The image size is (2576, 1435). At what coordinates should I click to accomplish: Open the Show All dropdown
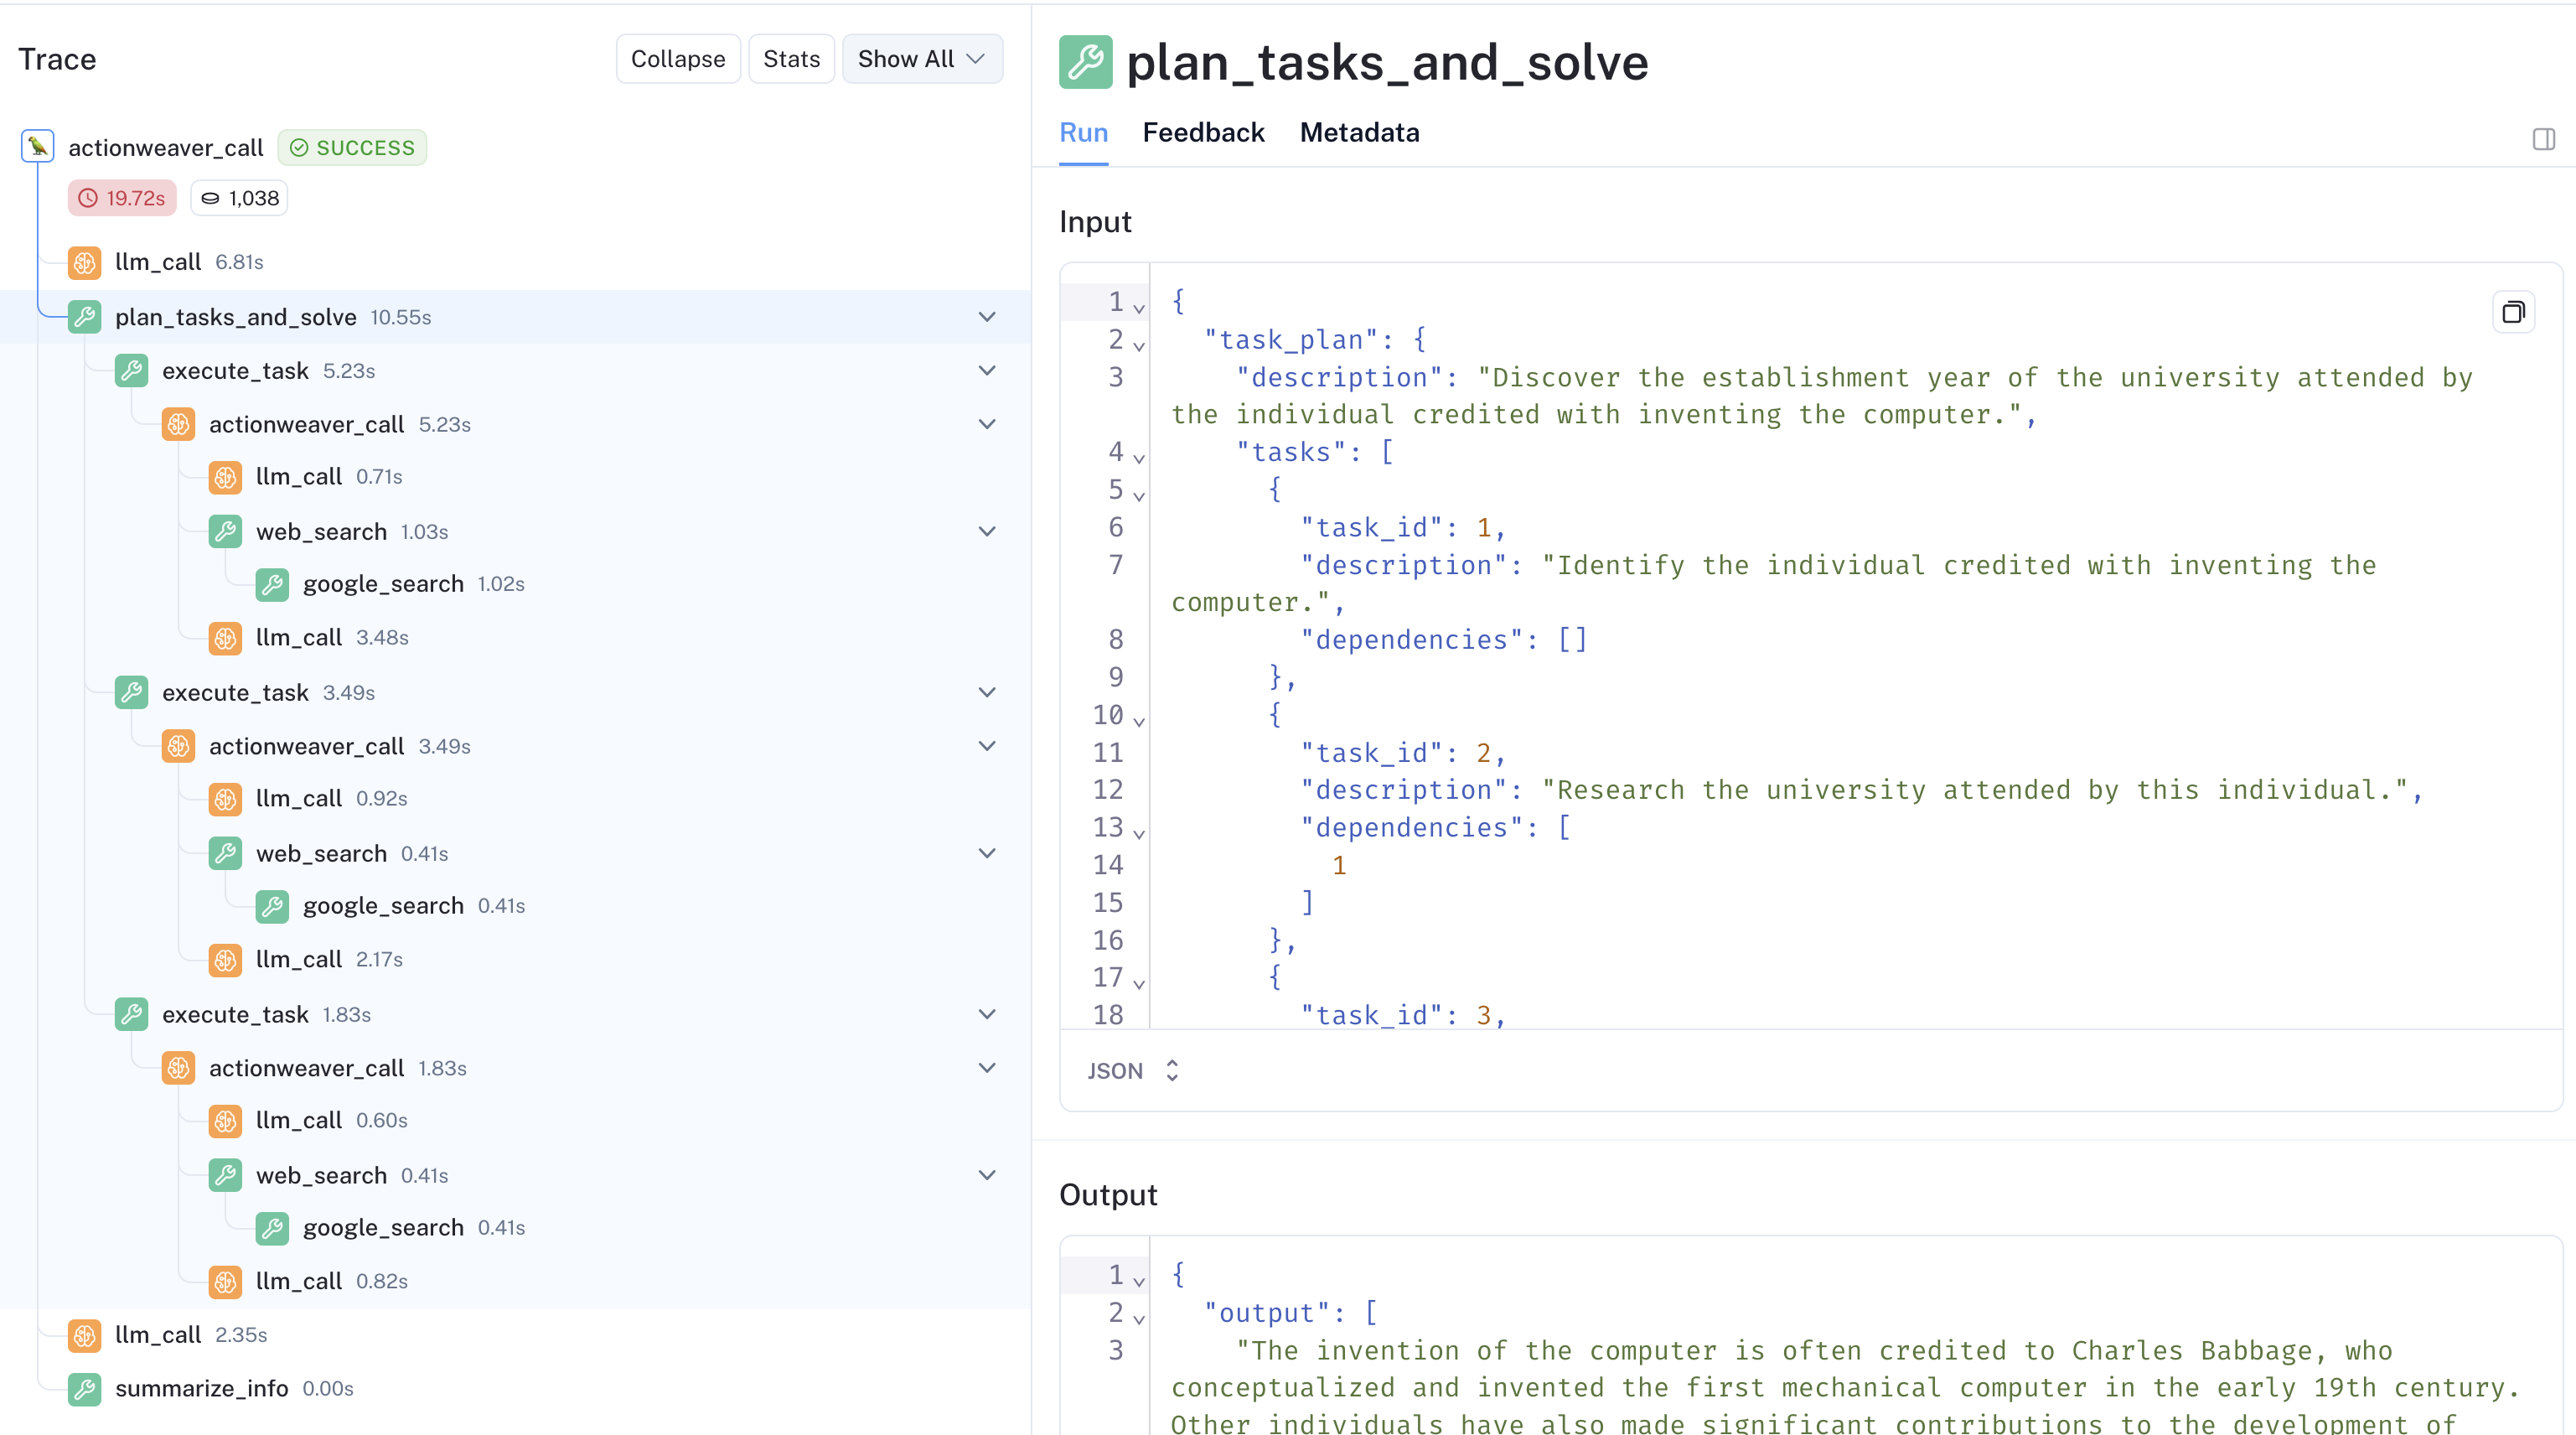[922, 59]
